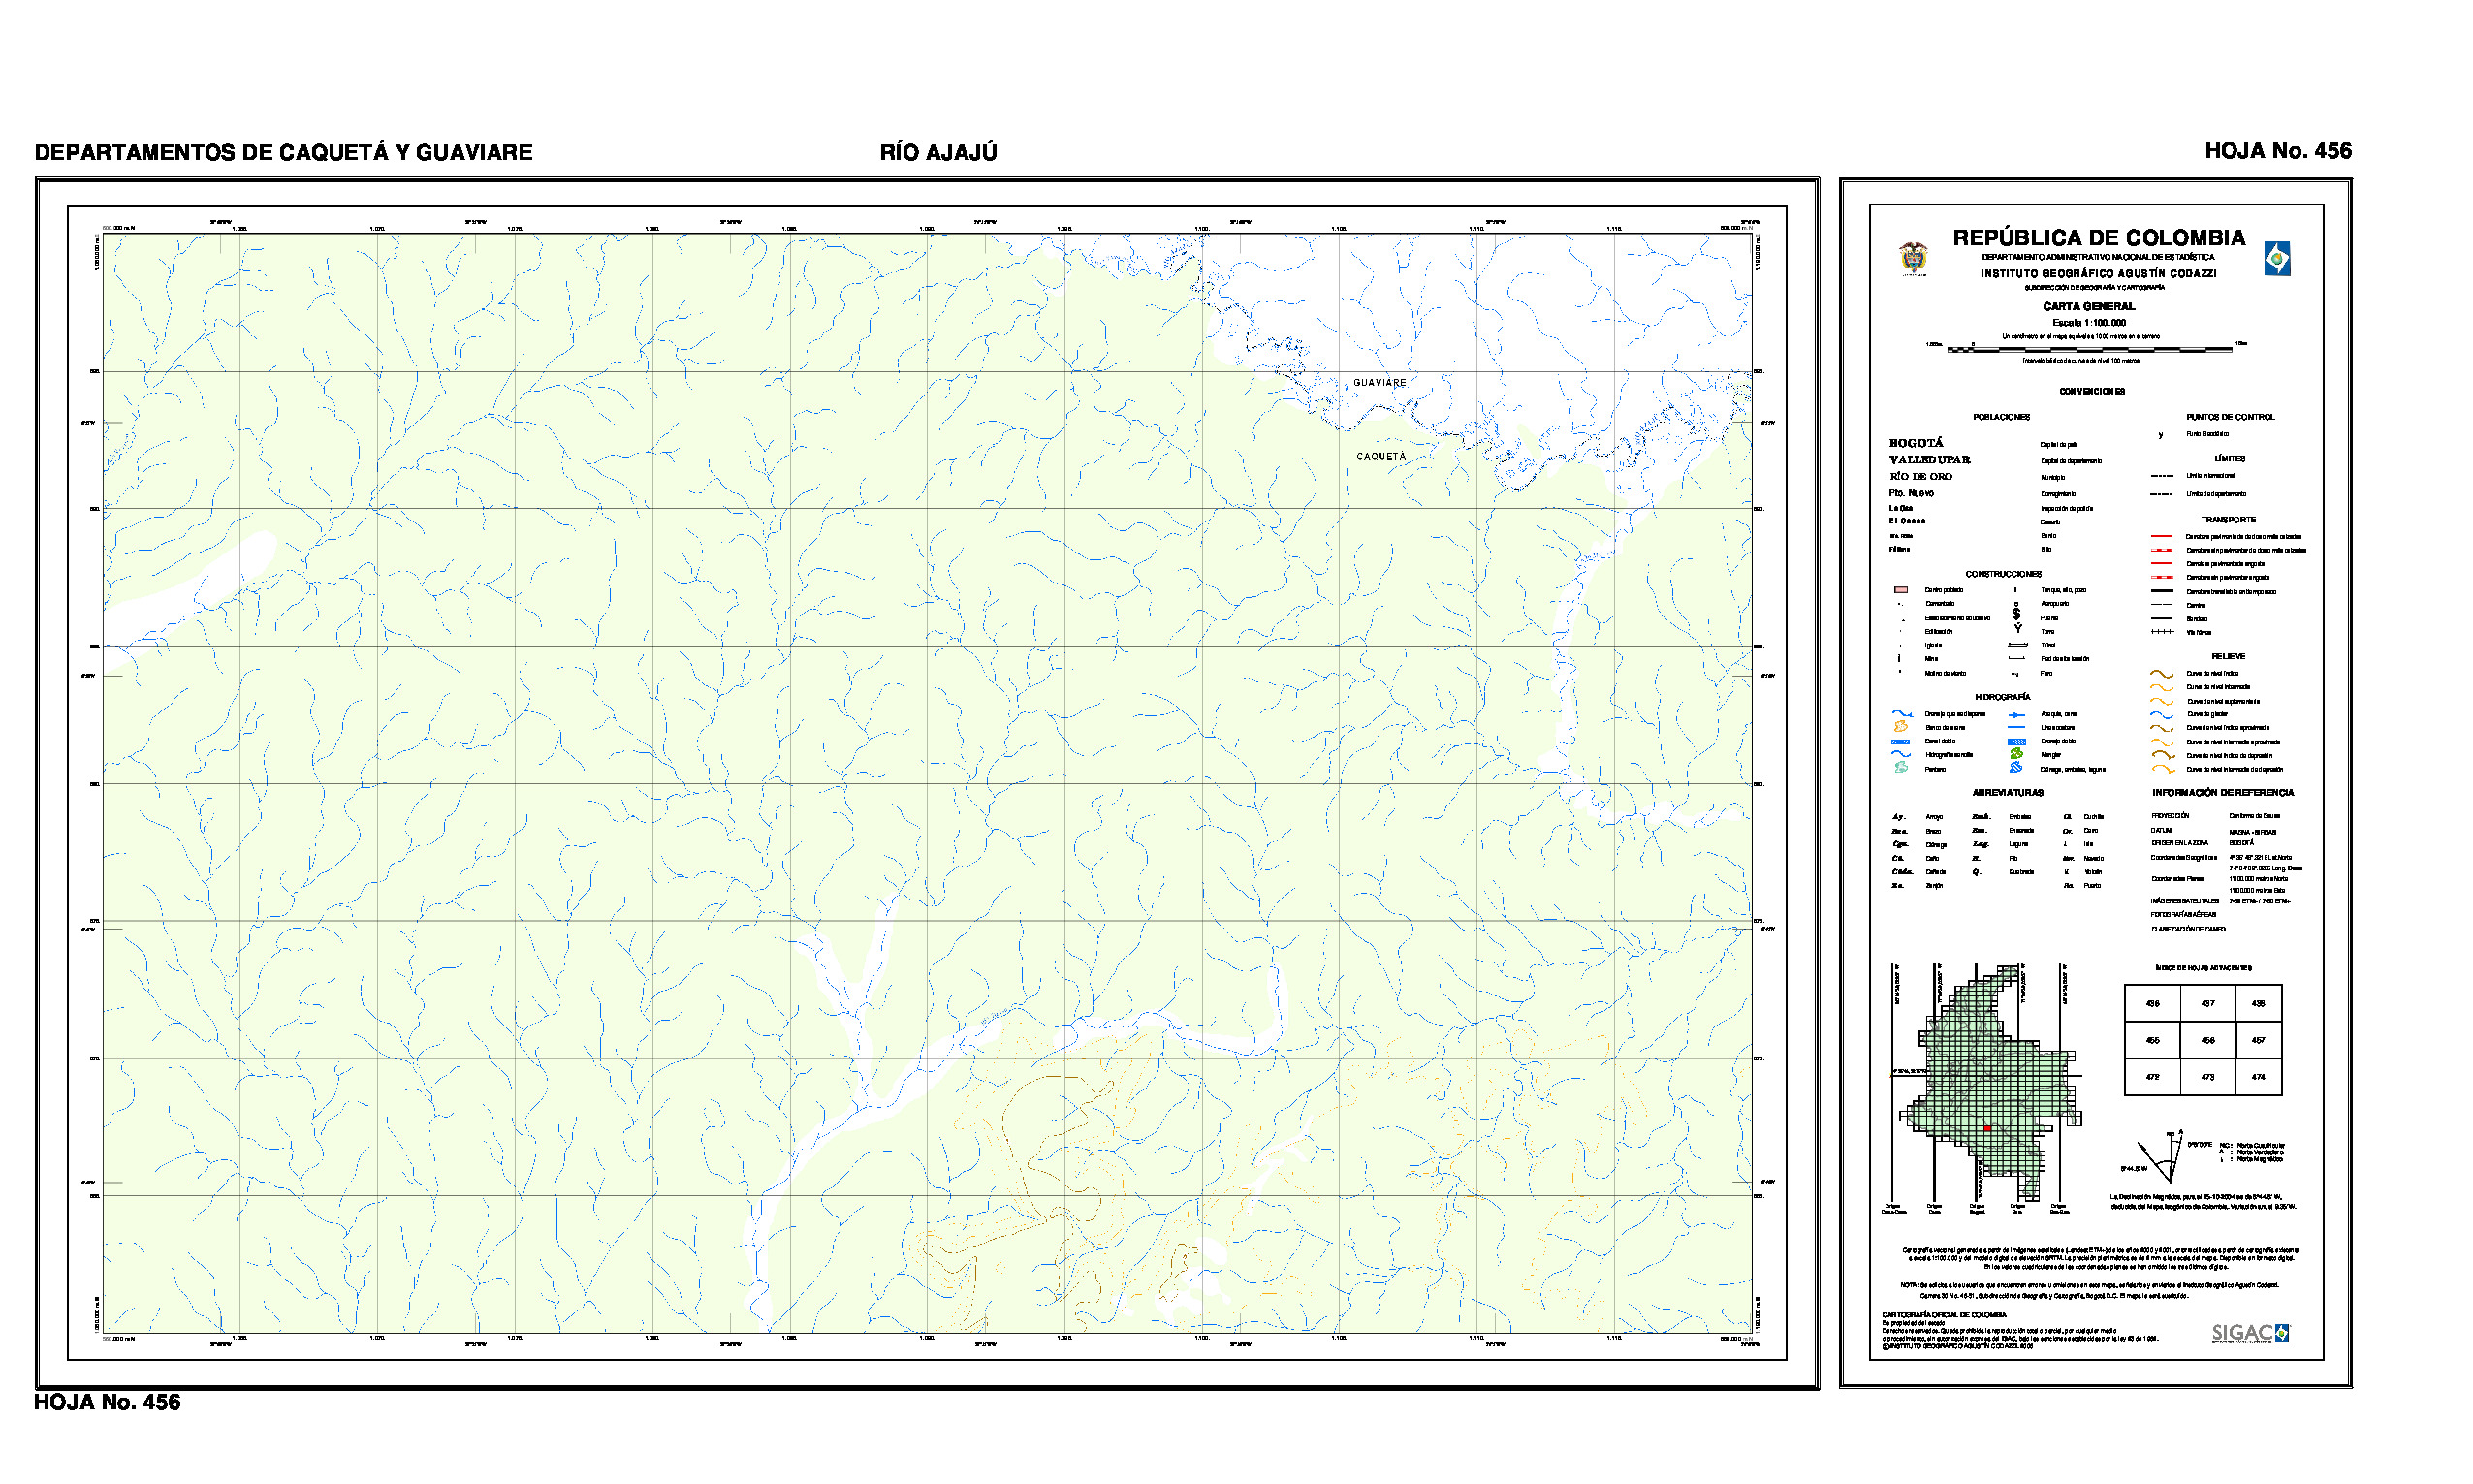2473x1484 pixels.
Task: Click the Colombian coat of arms emblem
Action: (x=1913, y=258)
